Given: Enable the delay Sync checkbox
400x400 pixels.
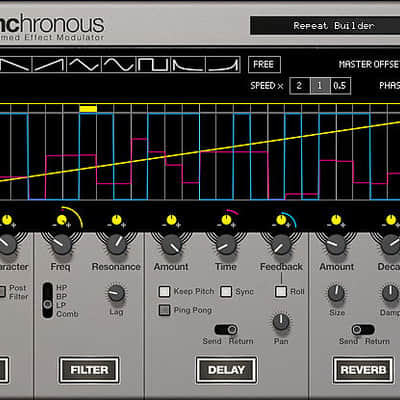Looking at the screenshot, I should (x=226, y=291).
